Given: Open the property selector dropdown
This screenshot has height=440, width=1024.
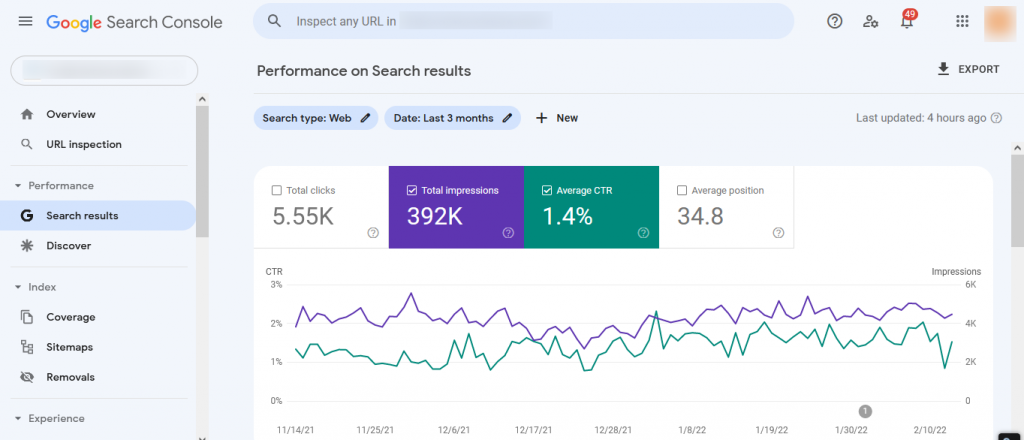Looking at the screenshot, I should (104, 71).
